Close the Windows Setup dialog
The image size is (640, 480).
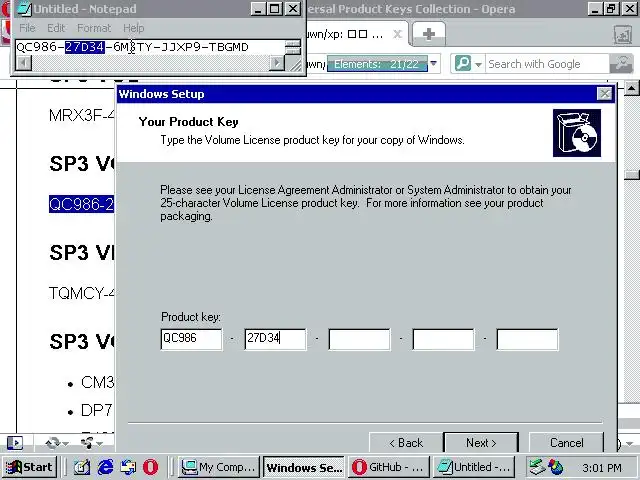(604, 94)
